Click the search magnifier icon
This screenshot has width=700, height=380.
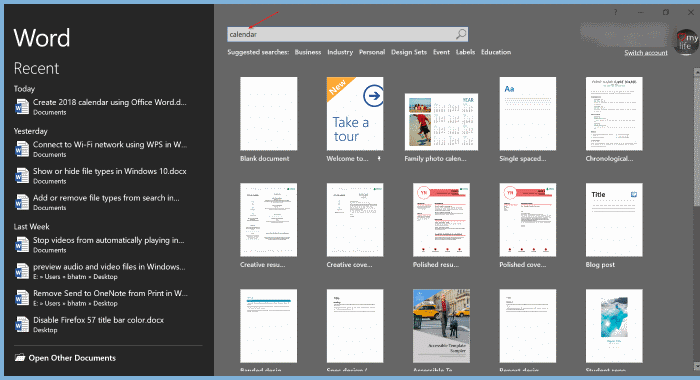[461, 34]
